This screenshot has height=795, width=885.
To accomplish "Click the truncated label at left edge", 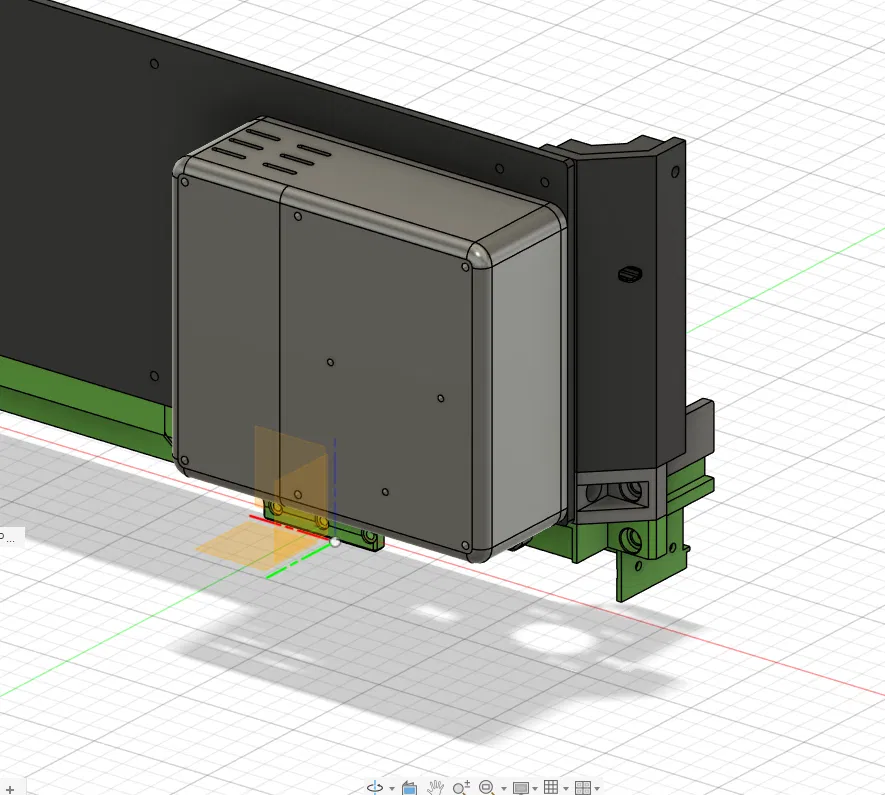I will (8, 537).
